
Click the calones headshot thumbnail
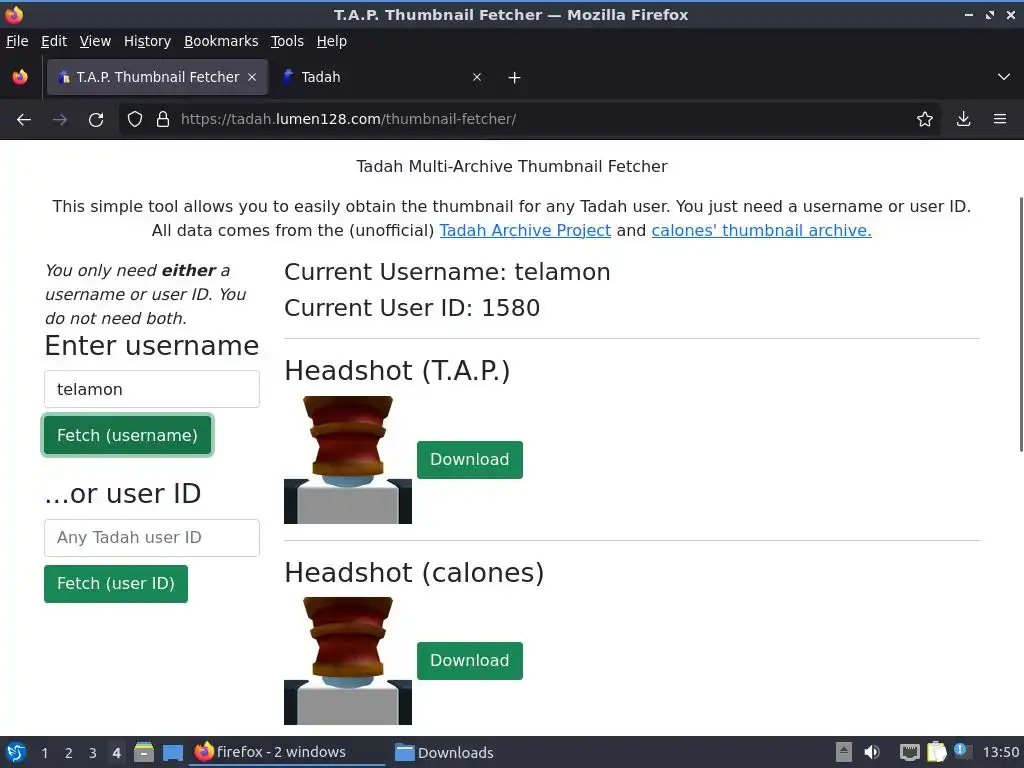347,661
